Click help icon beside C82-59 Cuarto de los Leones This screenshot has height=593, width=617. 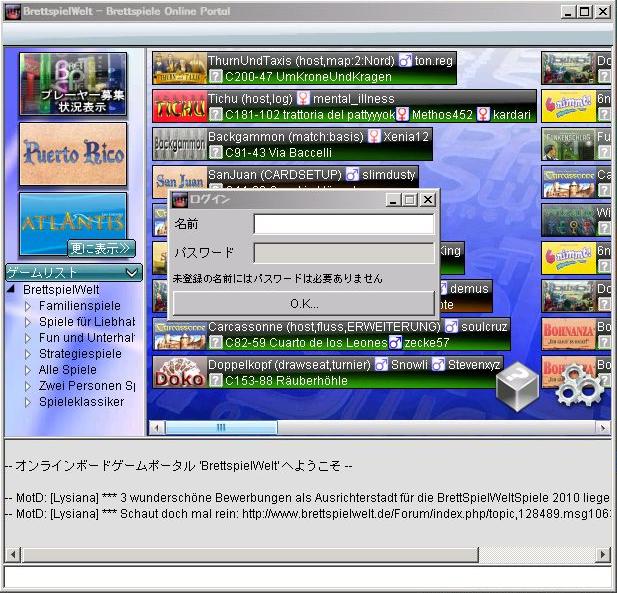(215, 342)
